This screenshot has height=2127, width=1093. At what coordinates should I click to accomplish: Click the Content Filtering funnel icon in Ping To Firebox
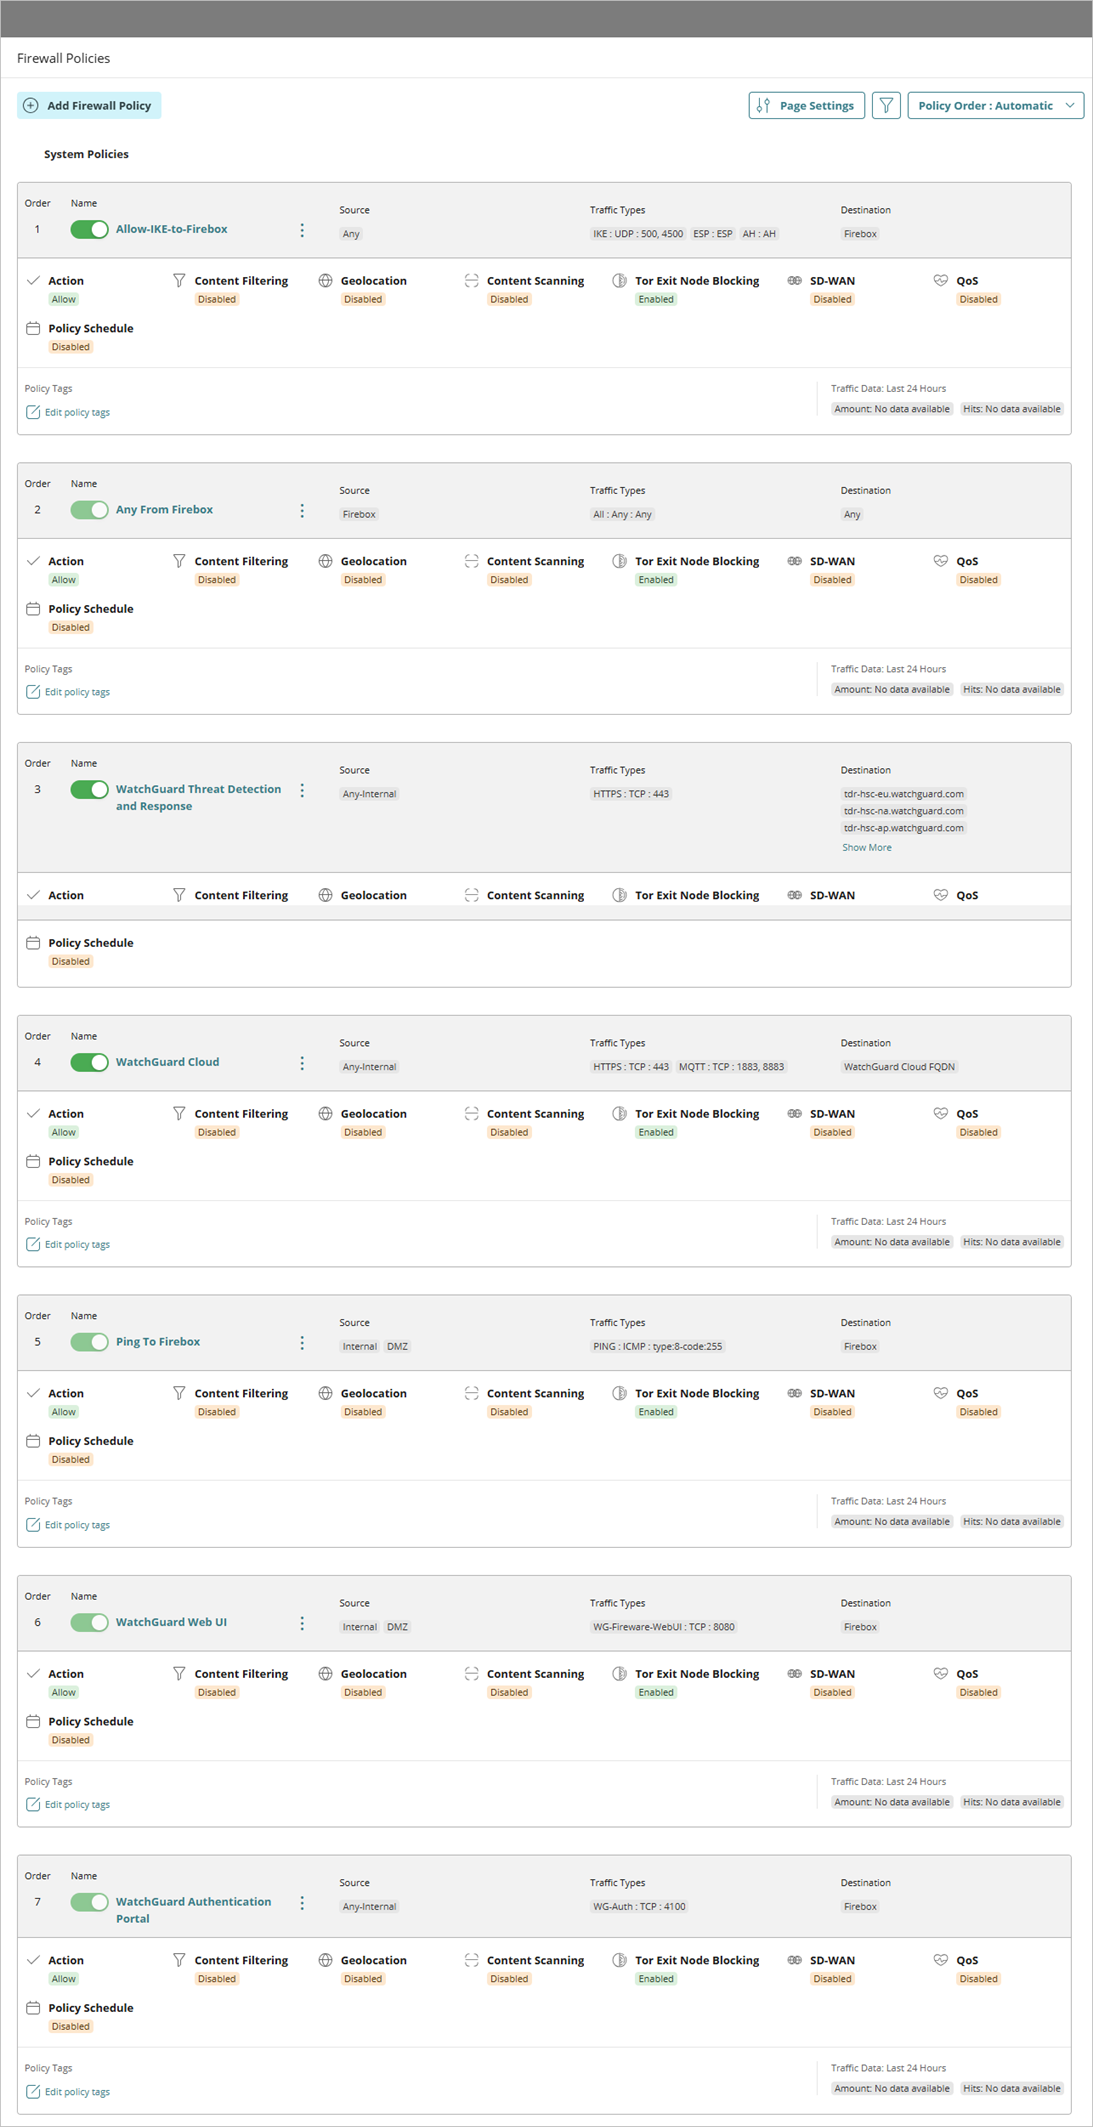pos(179,1393)
